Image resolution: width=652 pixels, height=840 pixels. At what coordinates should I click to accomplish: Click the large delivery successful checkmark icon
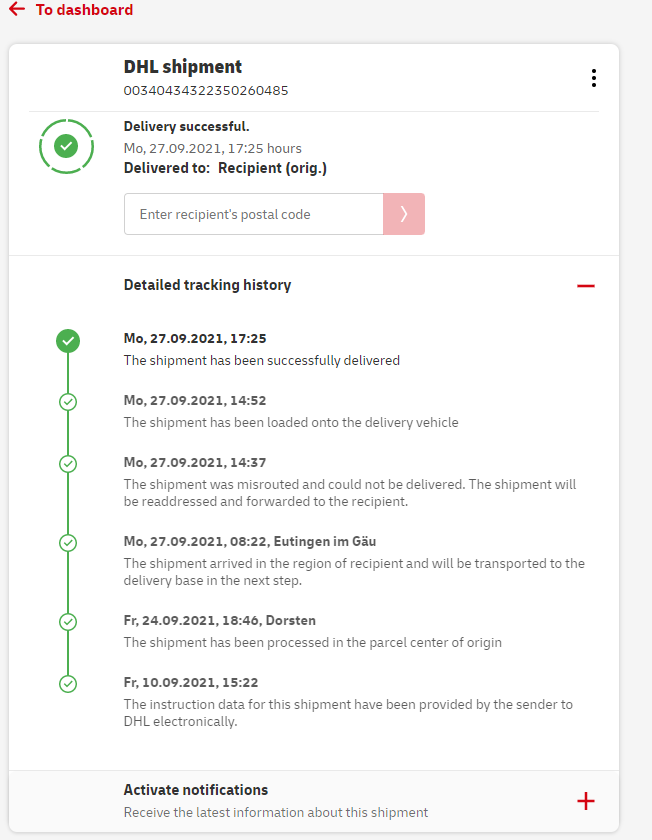pyautogui.click(x=66, y=146)
